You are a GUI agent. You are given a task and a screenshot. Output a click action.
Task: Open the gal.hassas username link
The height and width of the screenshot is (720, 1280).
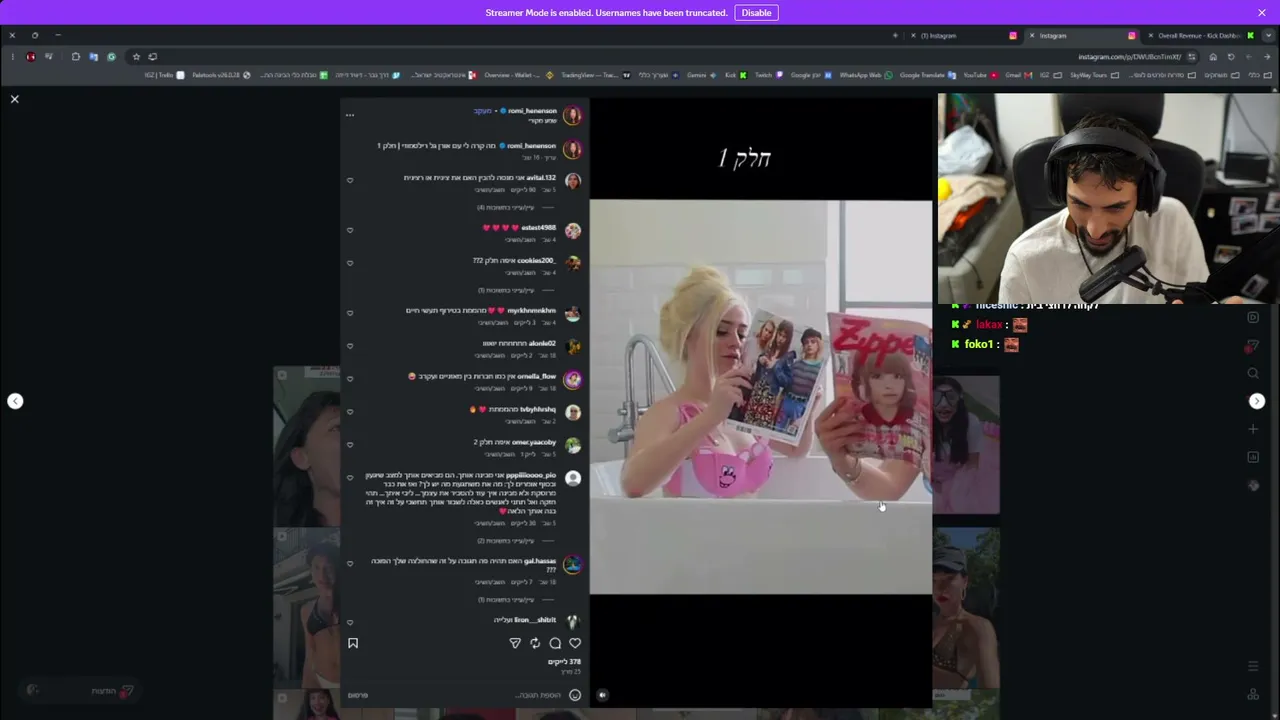point(540,561)
